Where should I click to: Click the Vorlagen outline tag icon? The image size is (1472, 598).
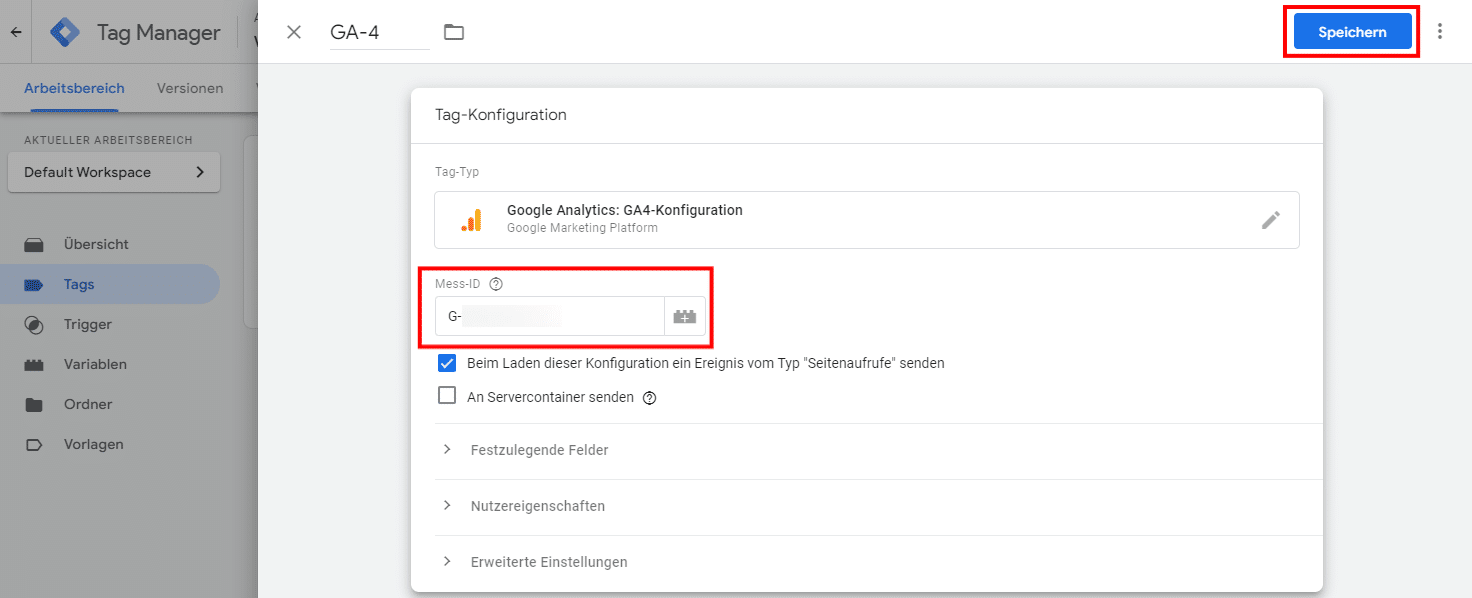tap(34, 444)
